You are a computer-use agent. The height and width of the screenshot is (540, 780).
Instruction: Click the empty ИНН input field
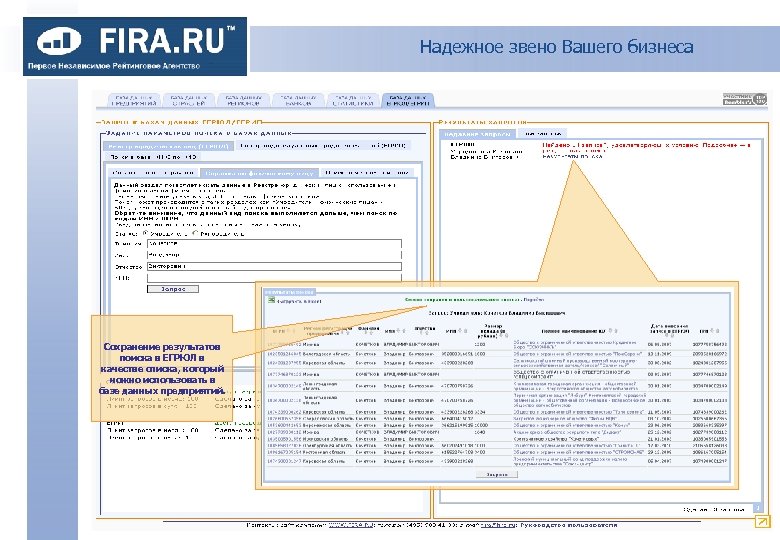click(274, 278)
